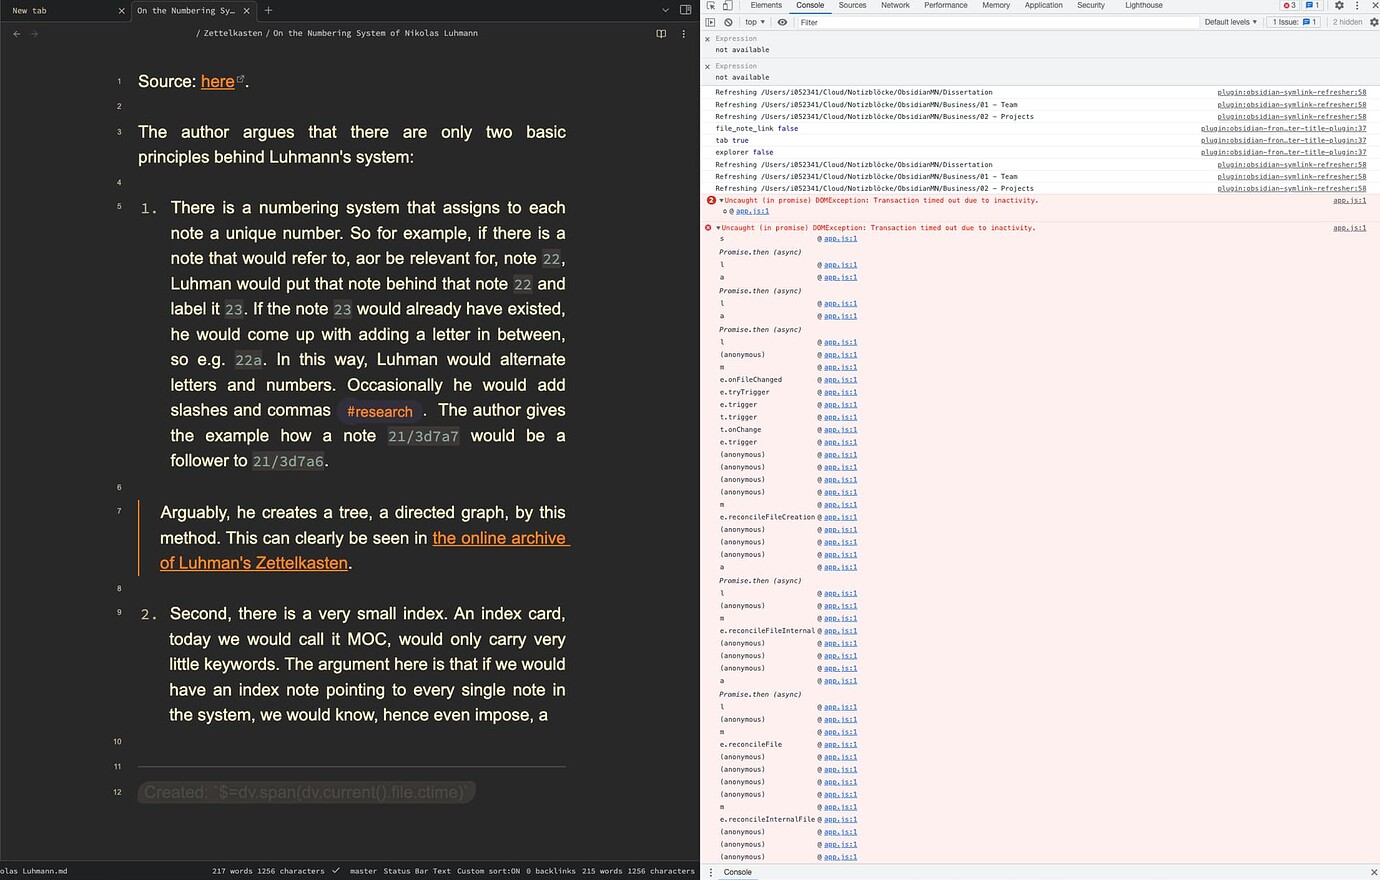Clear the DevTools console
Viewport: 1380px width, 880px height.
tap(728, 22)
